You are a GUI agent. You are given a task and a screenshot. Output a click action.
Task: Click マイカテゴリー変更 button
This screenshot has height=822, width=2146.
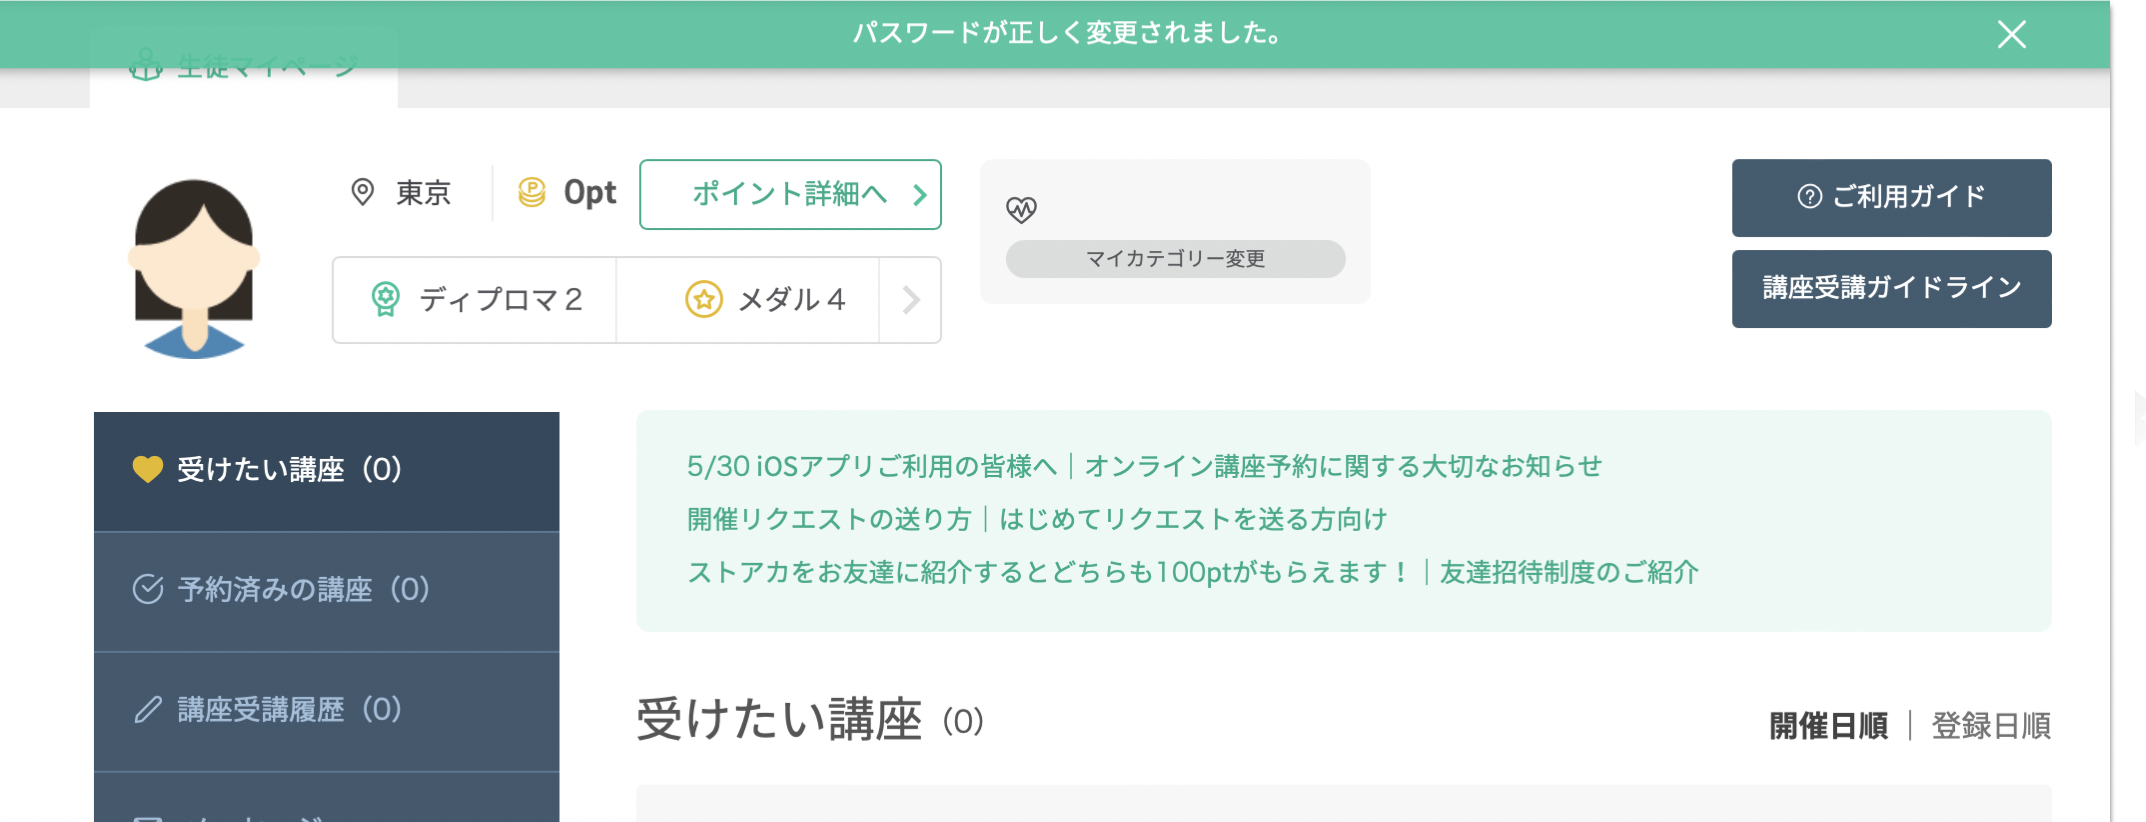pos(1175,259)
